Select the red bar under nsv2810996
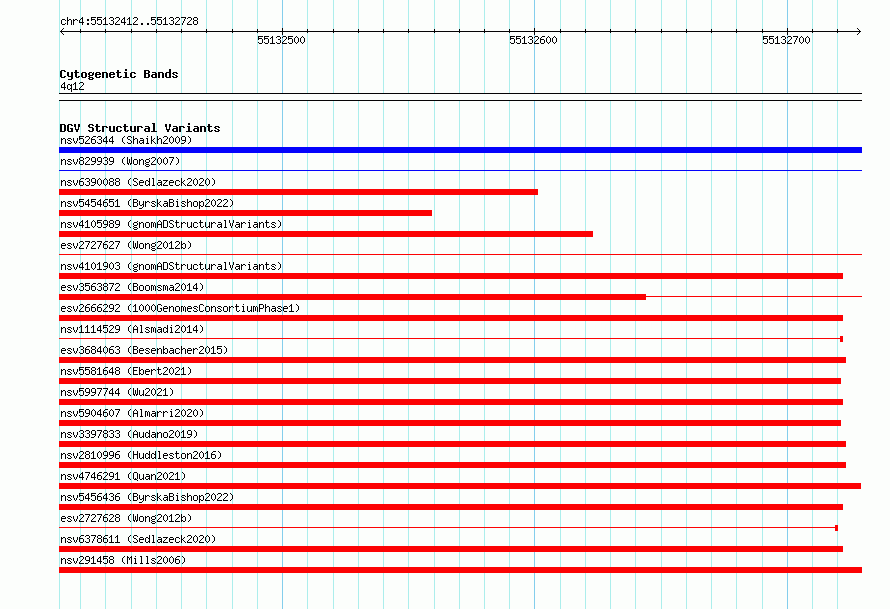The width and height of the screenshot is (890, 609). [452, 465]
